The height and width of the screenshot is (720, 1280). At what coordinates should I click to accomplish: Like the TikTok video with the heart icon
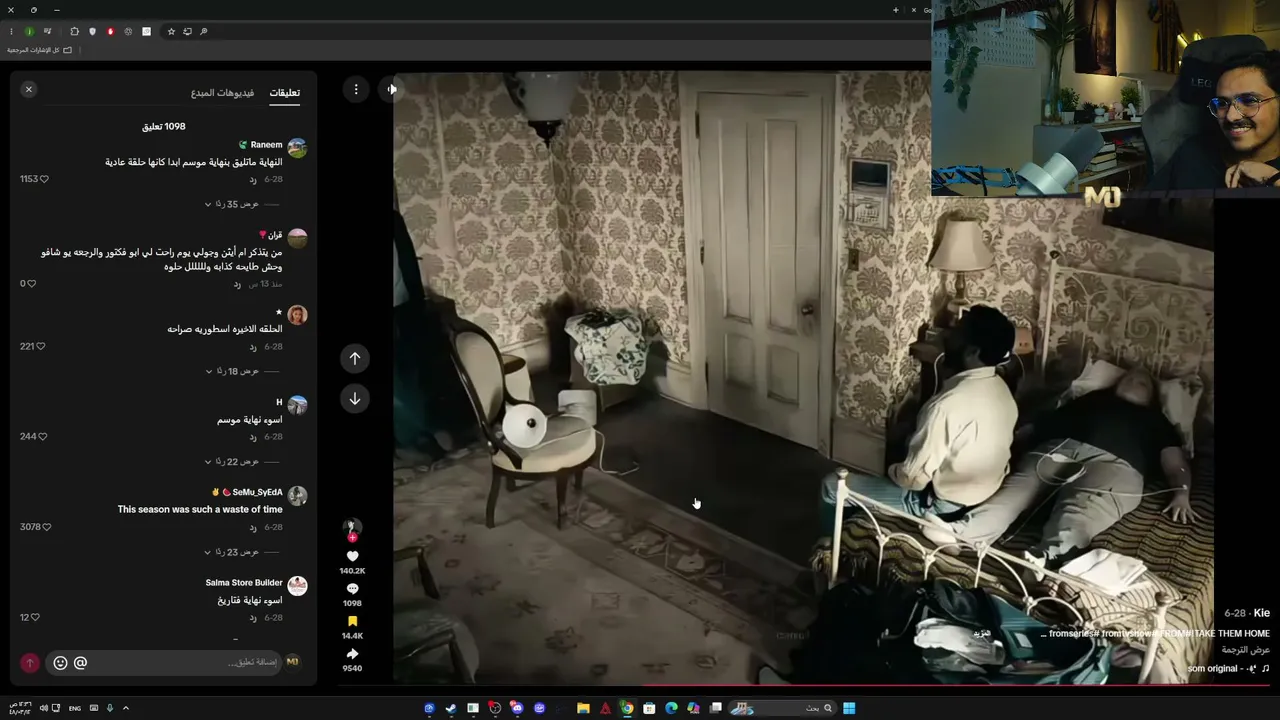352,556
